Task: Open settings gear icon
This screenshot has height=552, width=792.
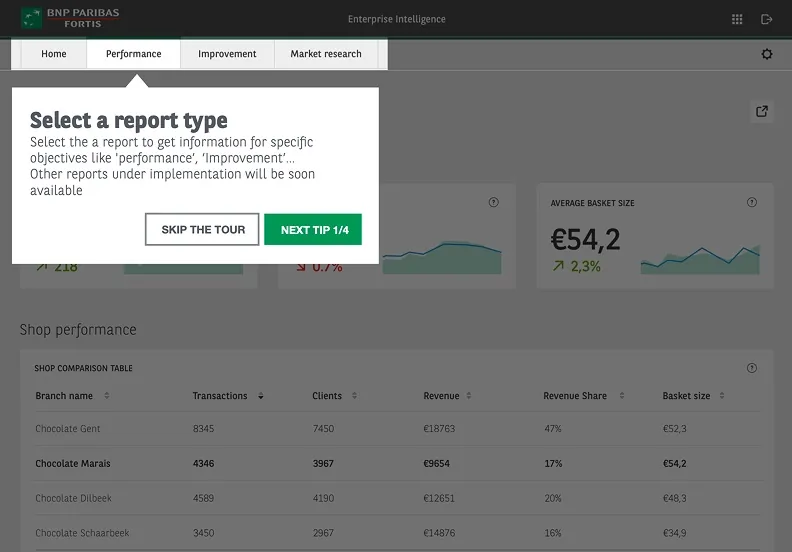Action: pos(767,54)
